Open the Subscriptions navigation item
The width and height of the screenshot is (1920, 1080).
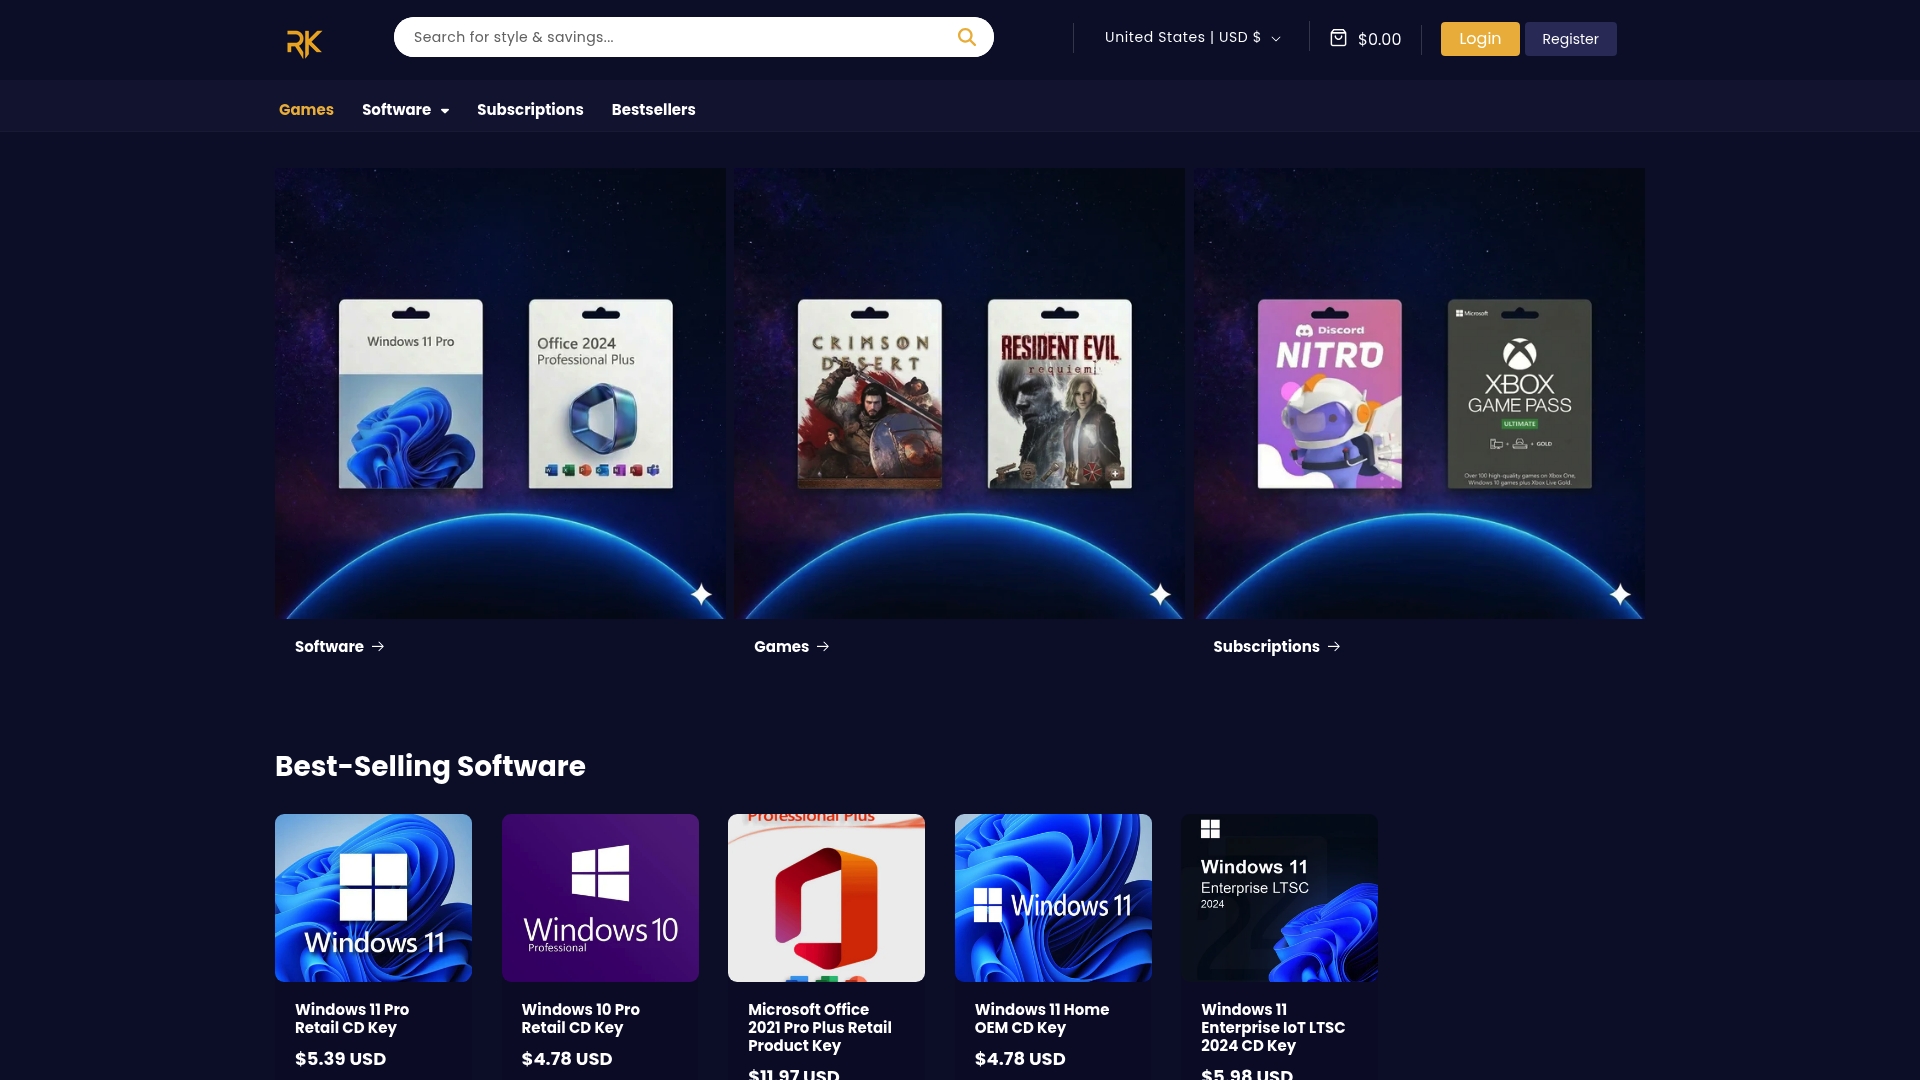[x=530, y=110]
